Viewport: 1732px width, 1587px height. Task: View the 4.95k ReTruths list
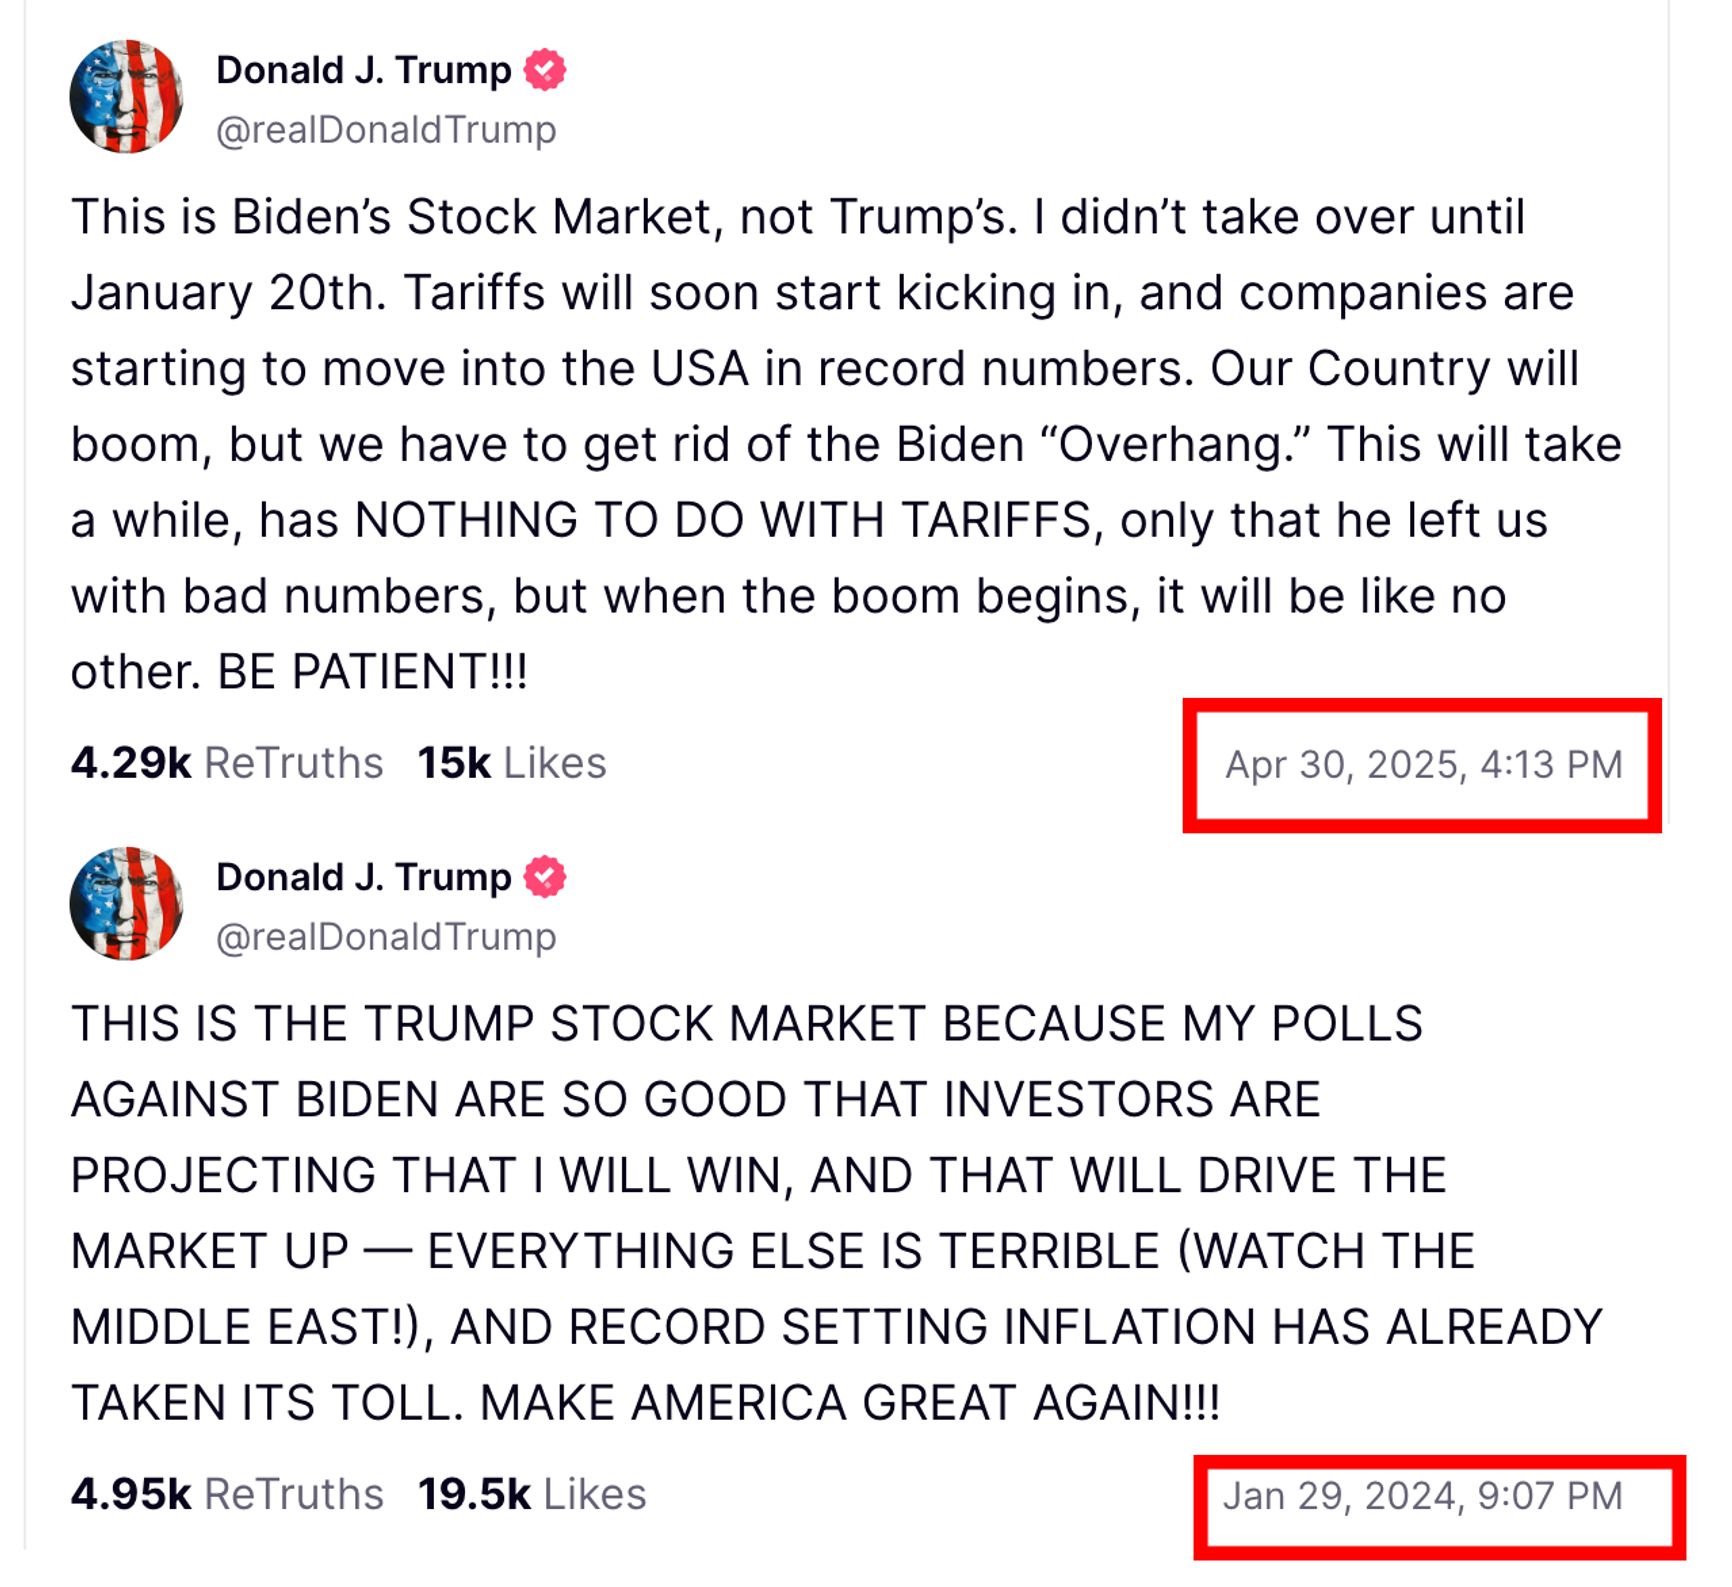(x=227, y=1494)
